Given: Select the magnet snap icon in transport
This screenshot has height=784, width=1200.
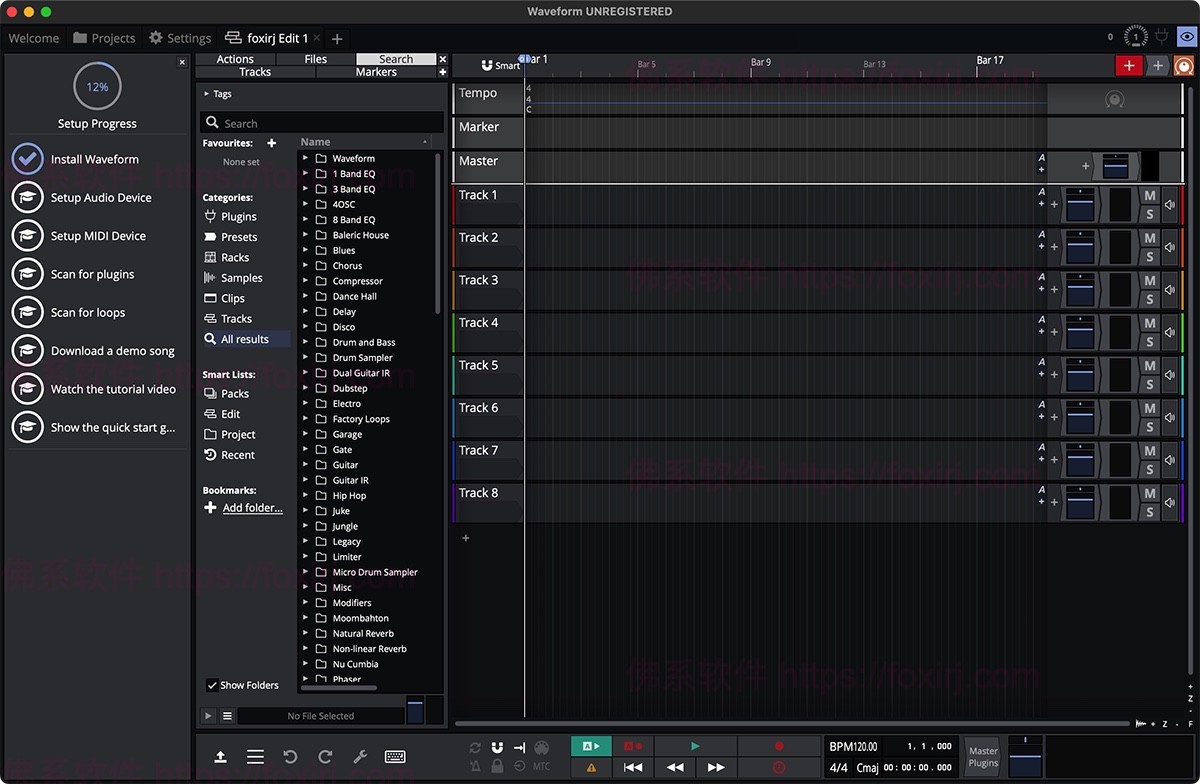Looking at the screenshot, I should tap(496, 747).
